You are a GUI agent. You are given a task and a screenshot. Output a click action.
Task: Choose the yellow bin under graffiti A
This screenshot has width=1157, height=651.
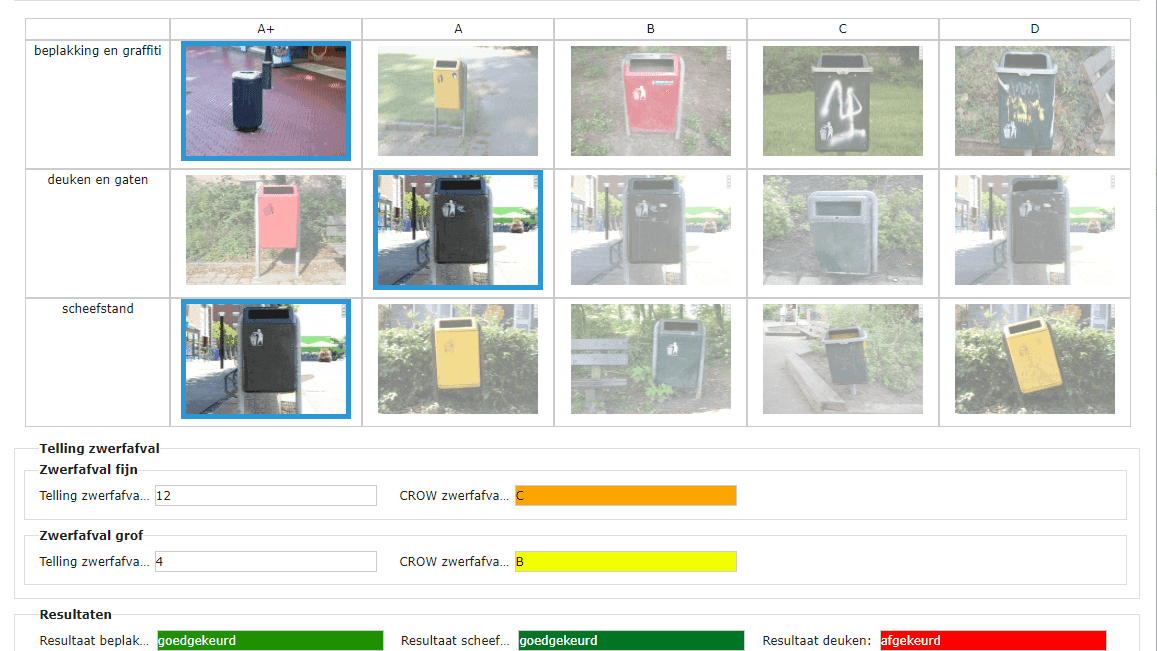[457, 101]
